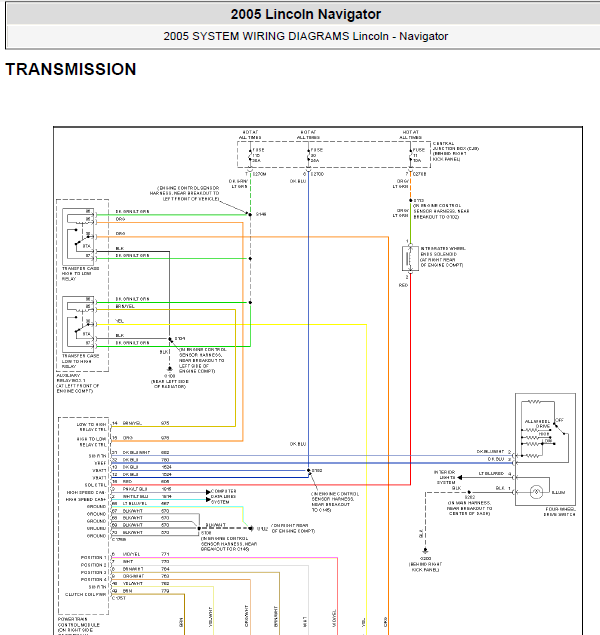Click the Integrated Wheel Ends Solenoid symbol

click(x=410, y=258)
